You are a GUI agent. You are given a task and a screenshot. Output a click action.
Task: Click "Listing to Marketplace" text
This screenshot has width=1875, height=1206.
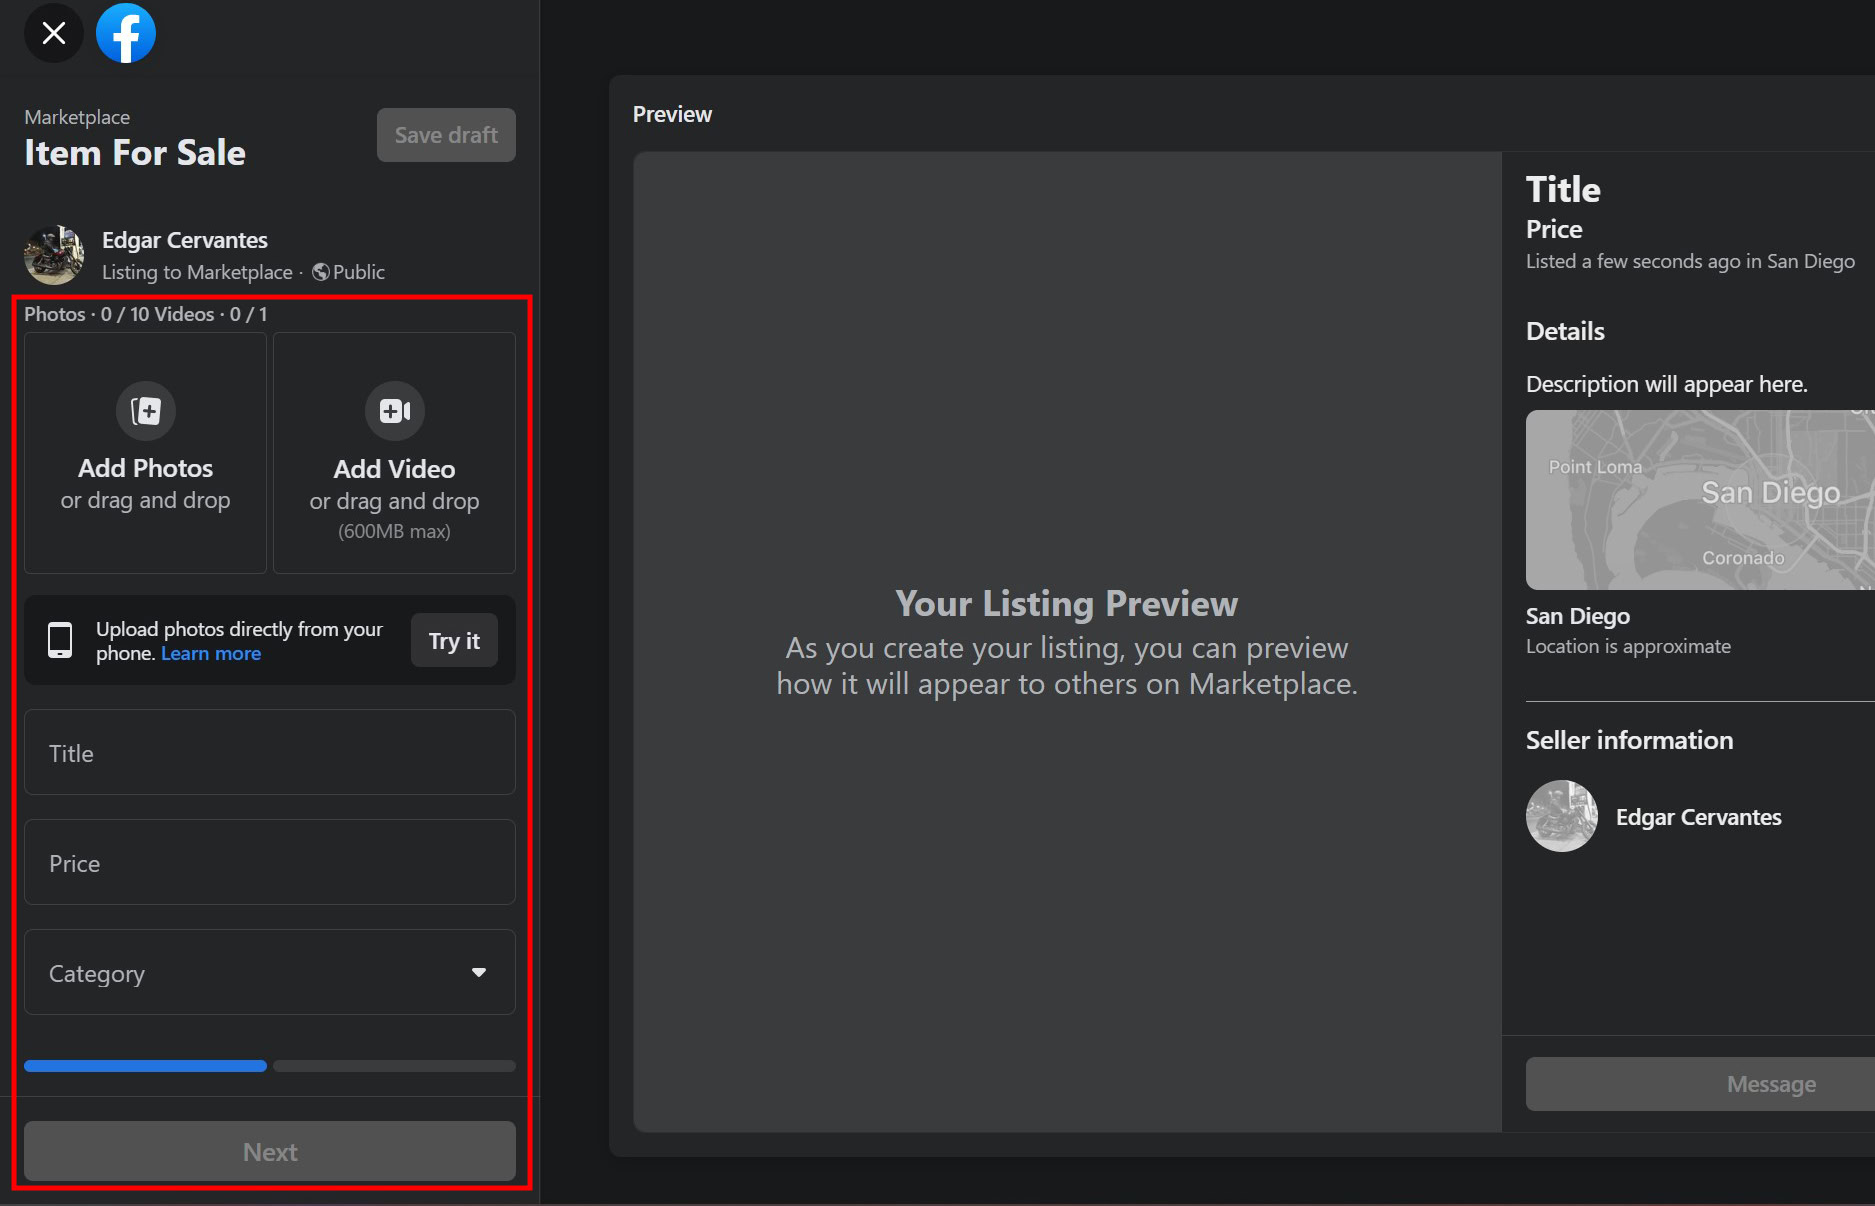[197, 272]
